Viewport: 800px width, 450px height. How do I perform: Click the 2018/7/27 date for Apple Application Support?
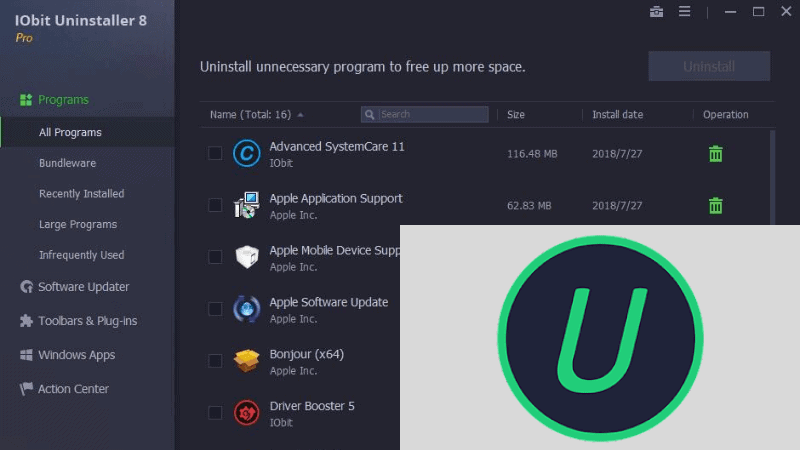tap(617, 206)
